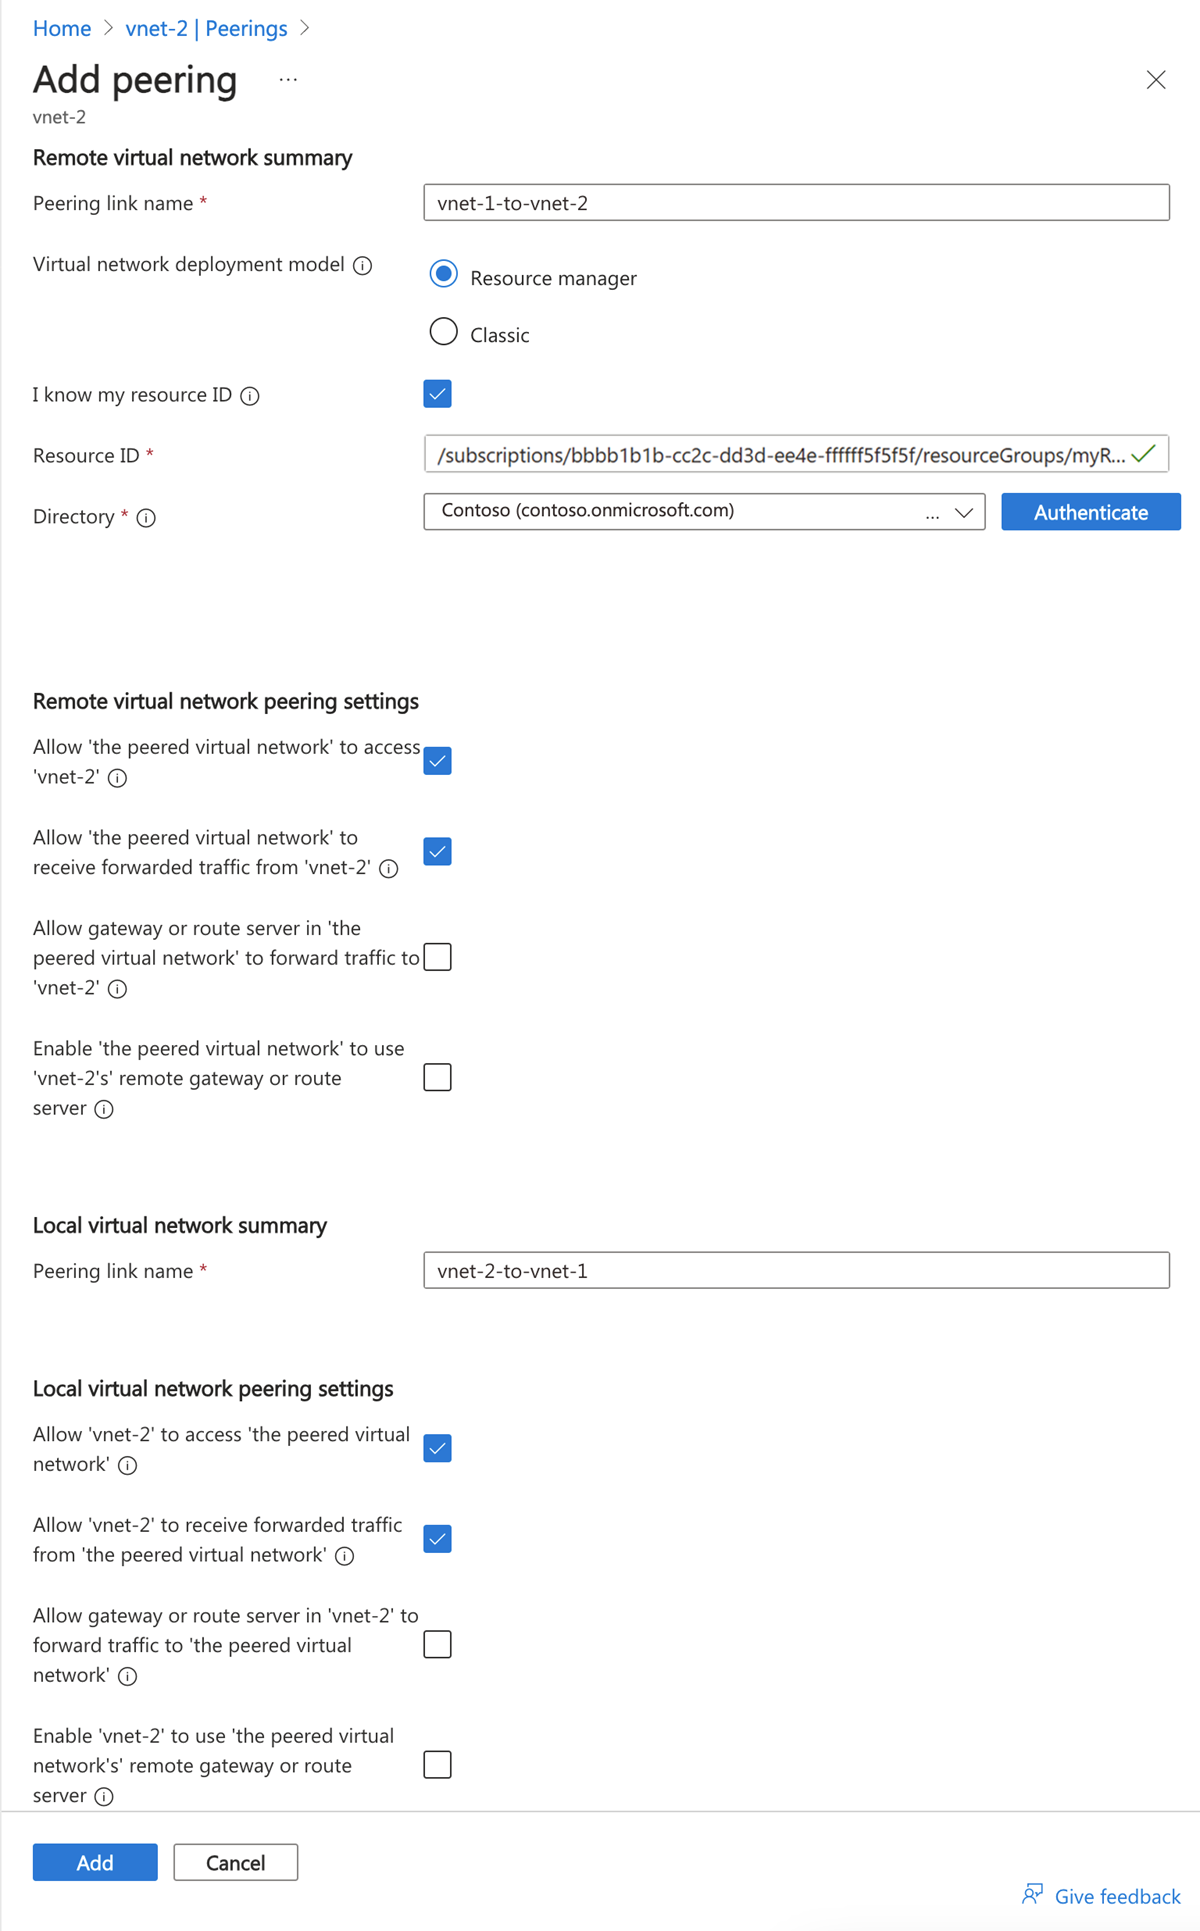
Task: Edit the 'vnet-1-to-vnet-2' peering link name field
Action: pyautogui.click(x=795, y=202)
